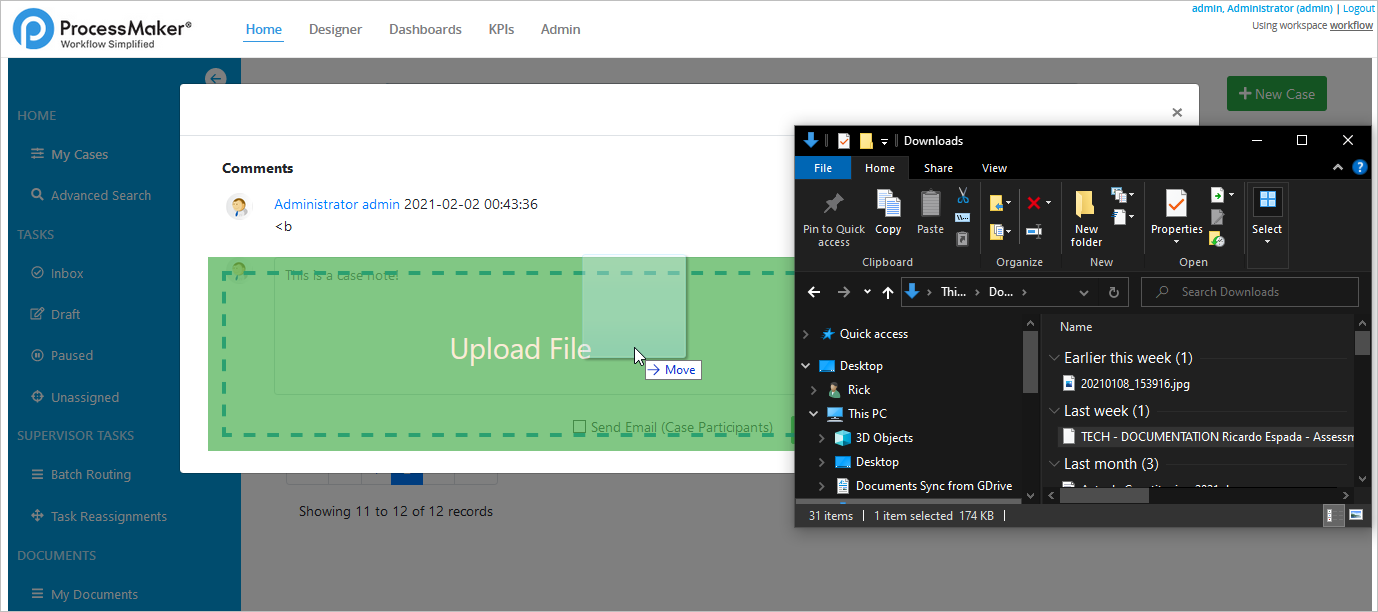Screen dimensions: 1378x612
Task: Open the Designer menu item
Action: click(x=335, y=30)
